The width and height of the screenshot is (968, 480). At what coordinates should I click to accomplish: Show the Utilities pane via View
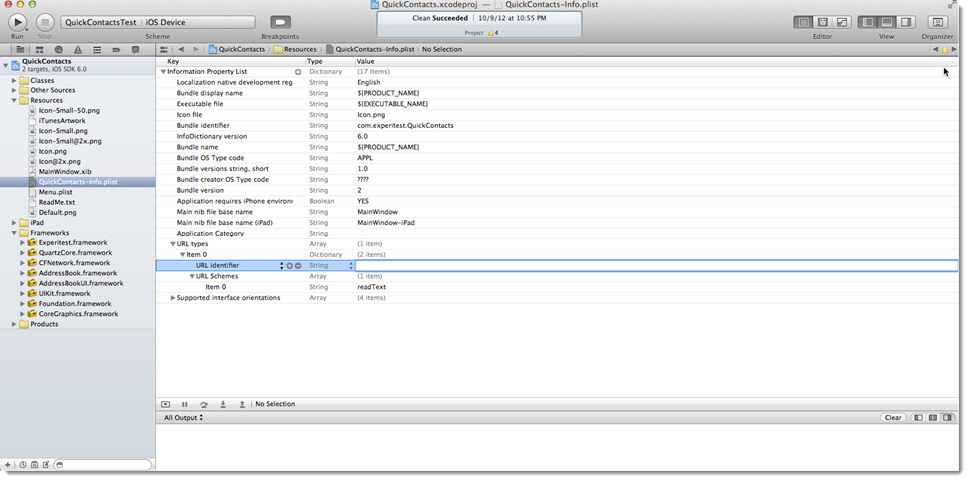coord(905,21)
